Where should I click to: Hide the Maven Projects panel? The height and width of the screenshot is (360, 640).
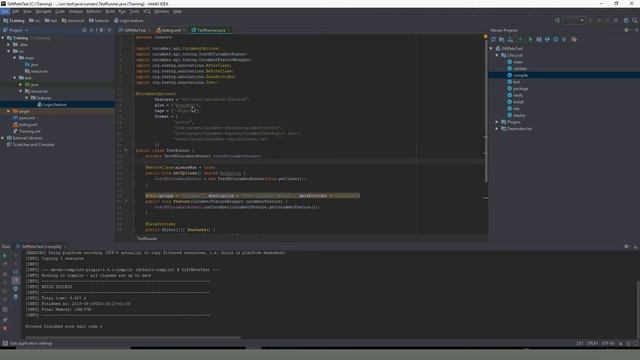click(636, 30)
